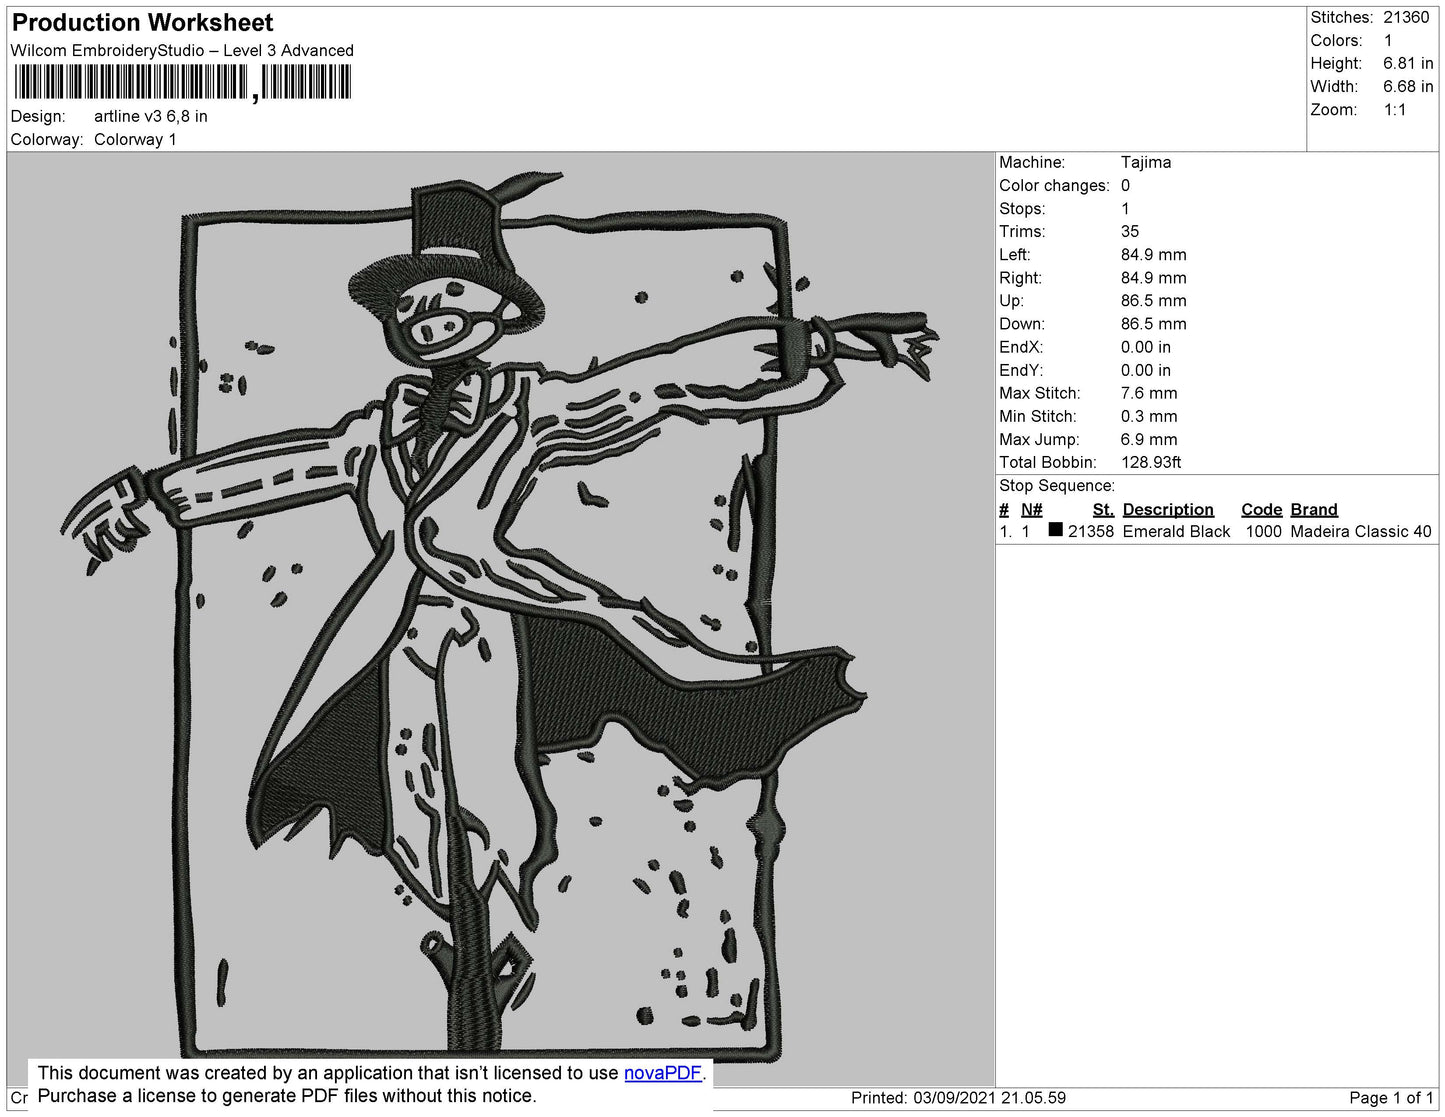Select the 'Color changes:' label
The height and width of the screenshot is (1117, 1445).
(1054, 185)
